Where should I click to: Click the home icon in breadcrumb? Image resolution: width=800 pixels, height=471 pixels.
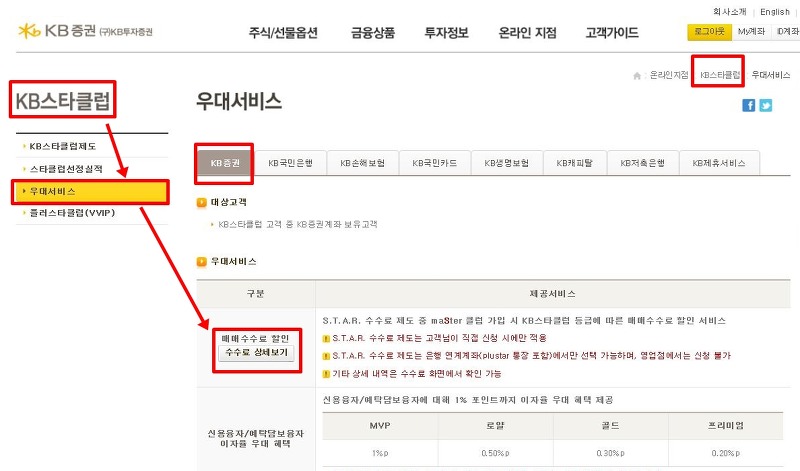click(637, 76)
